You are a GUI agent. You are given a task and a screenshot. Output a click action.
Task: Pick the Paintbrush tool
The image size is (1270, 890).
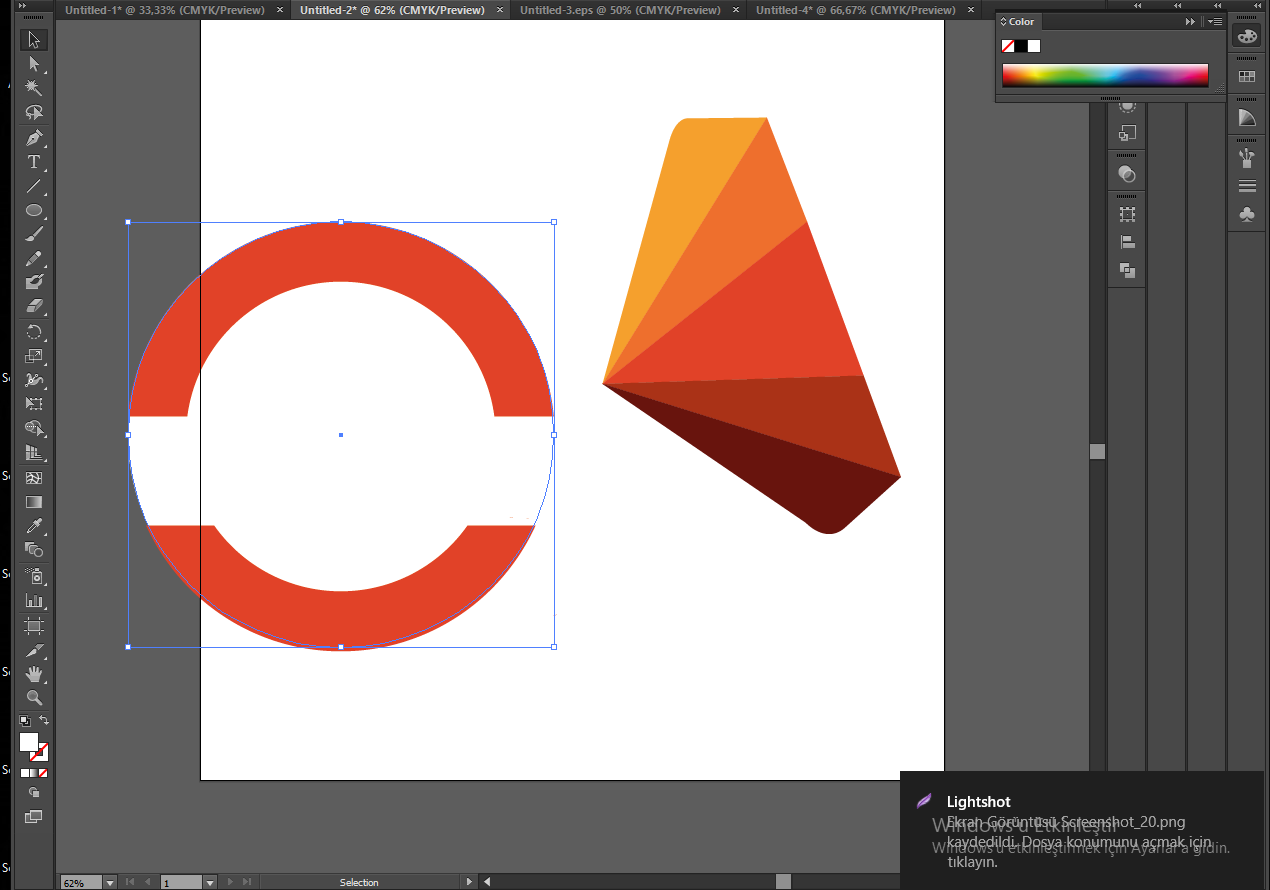pos(34,234)
